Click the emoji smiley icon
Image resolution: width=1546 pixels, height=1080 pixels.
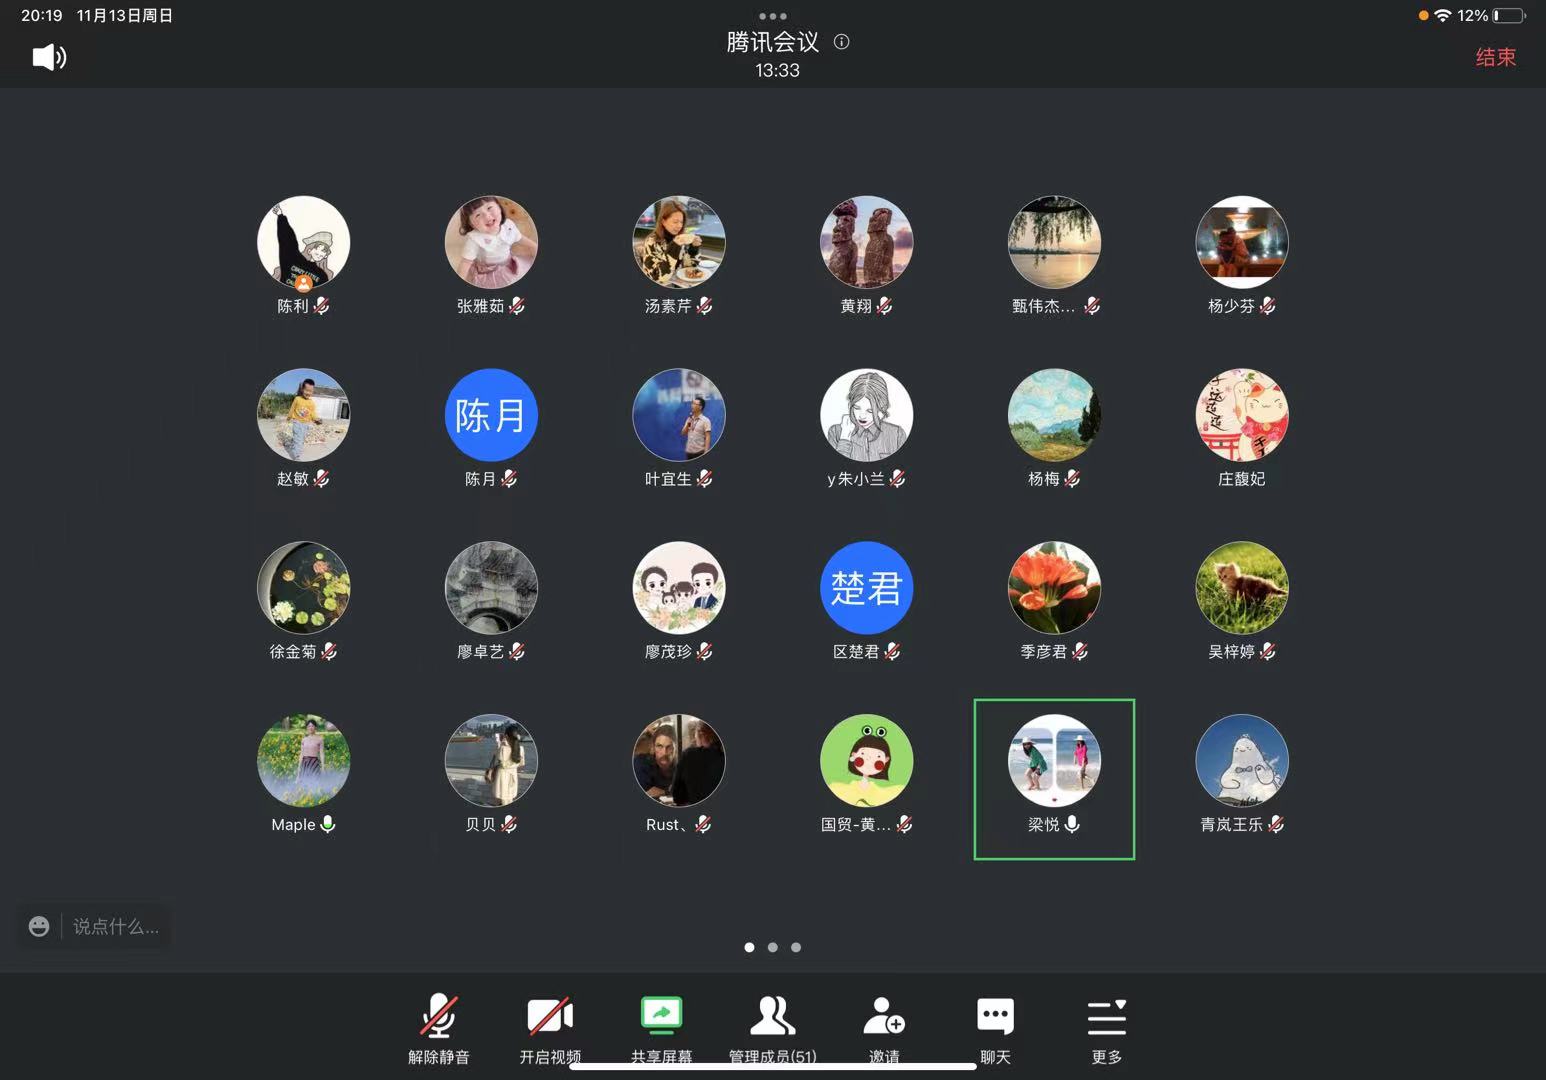point(39,926)
